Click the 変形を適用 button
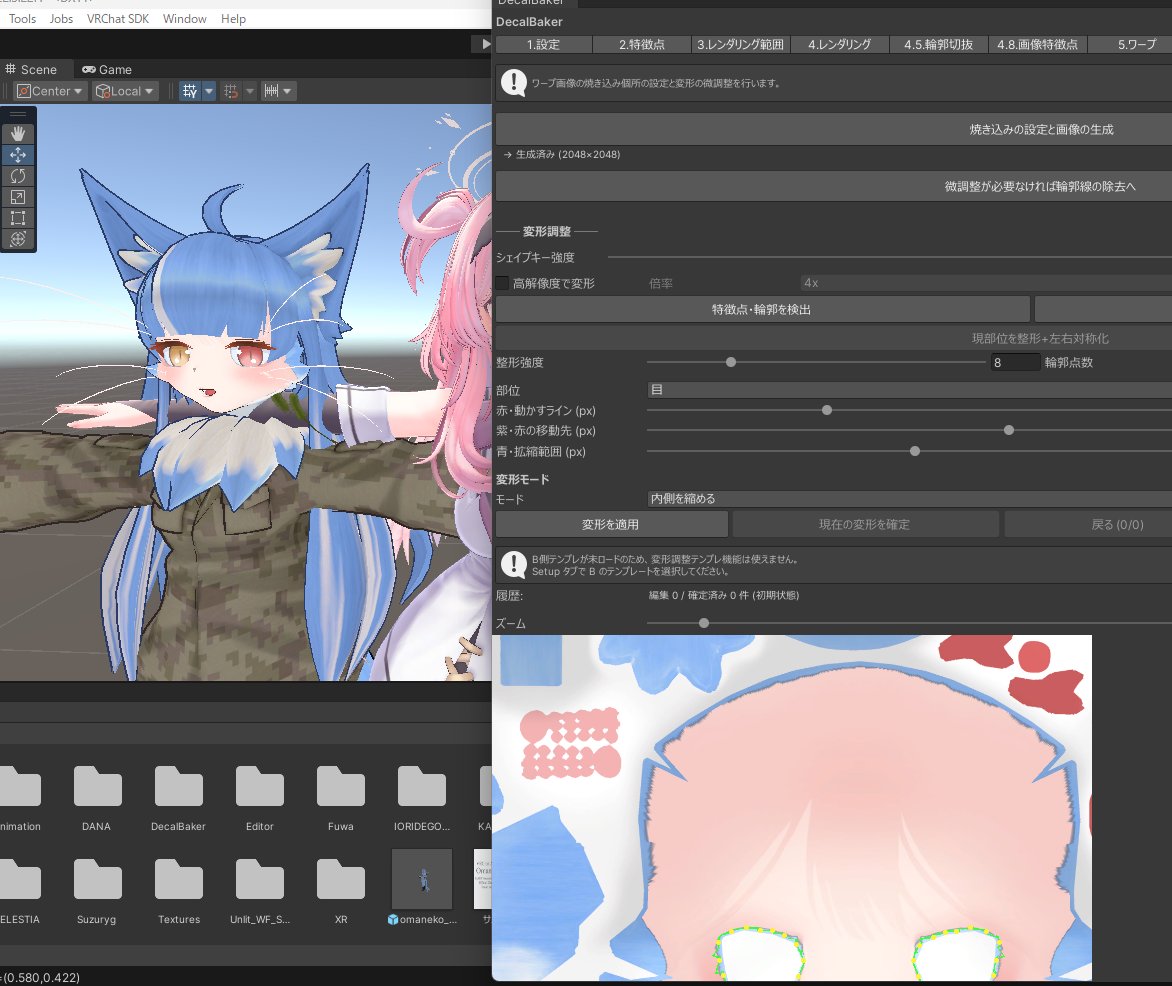 click(x=611, y=525)
